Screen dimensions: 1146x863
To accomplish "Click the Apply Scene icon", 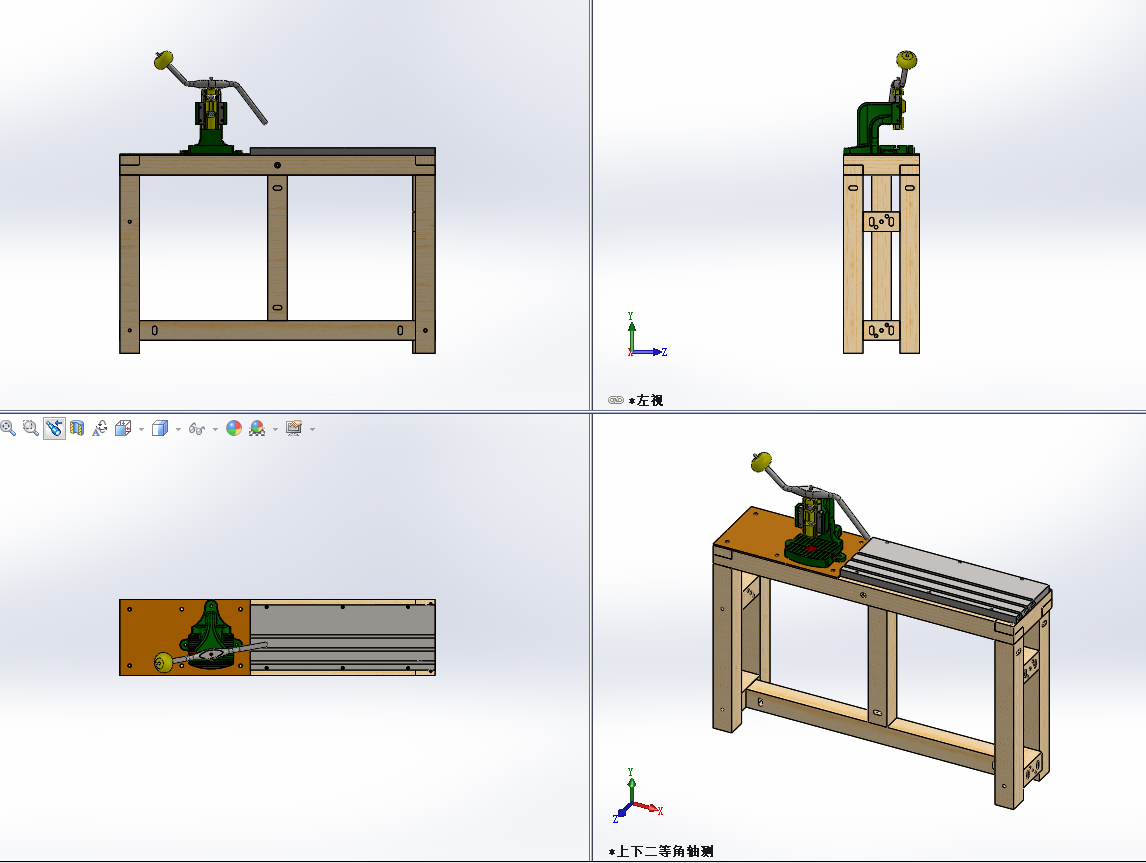I will click(x=257, y=428).
